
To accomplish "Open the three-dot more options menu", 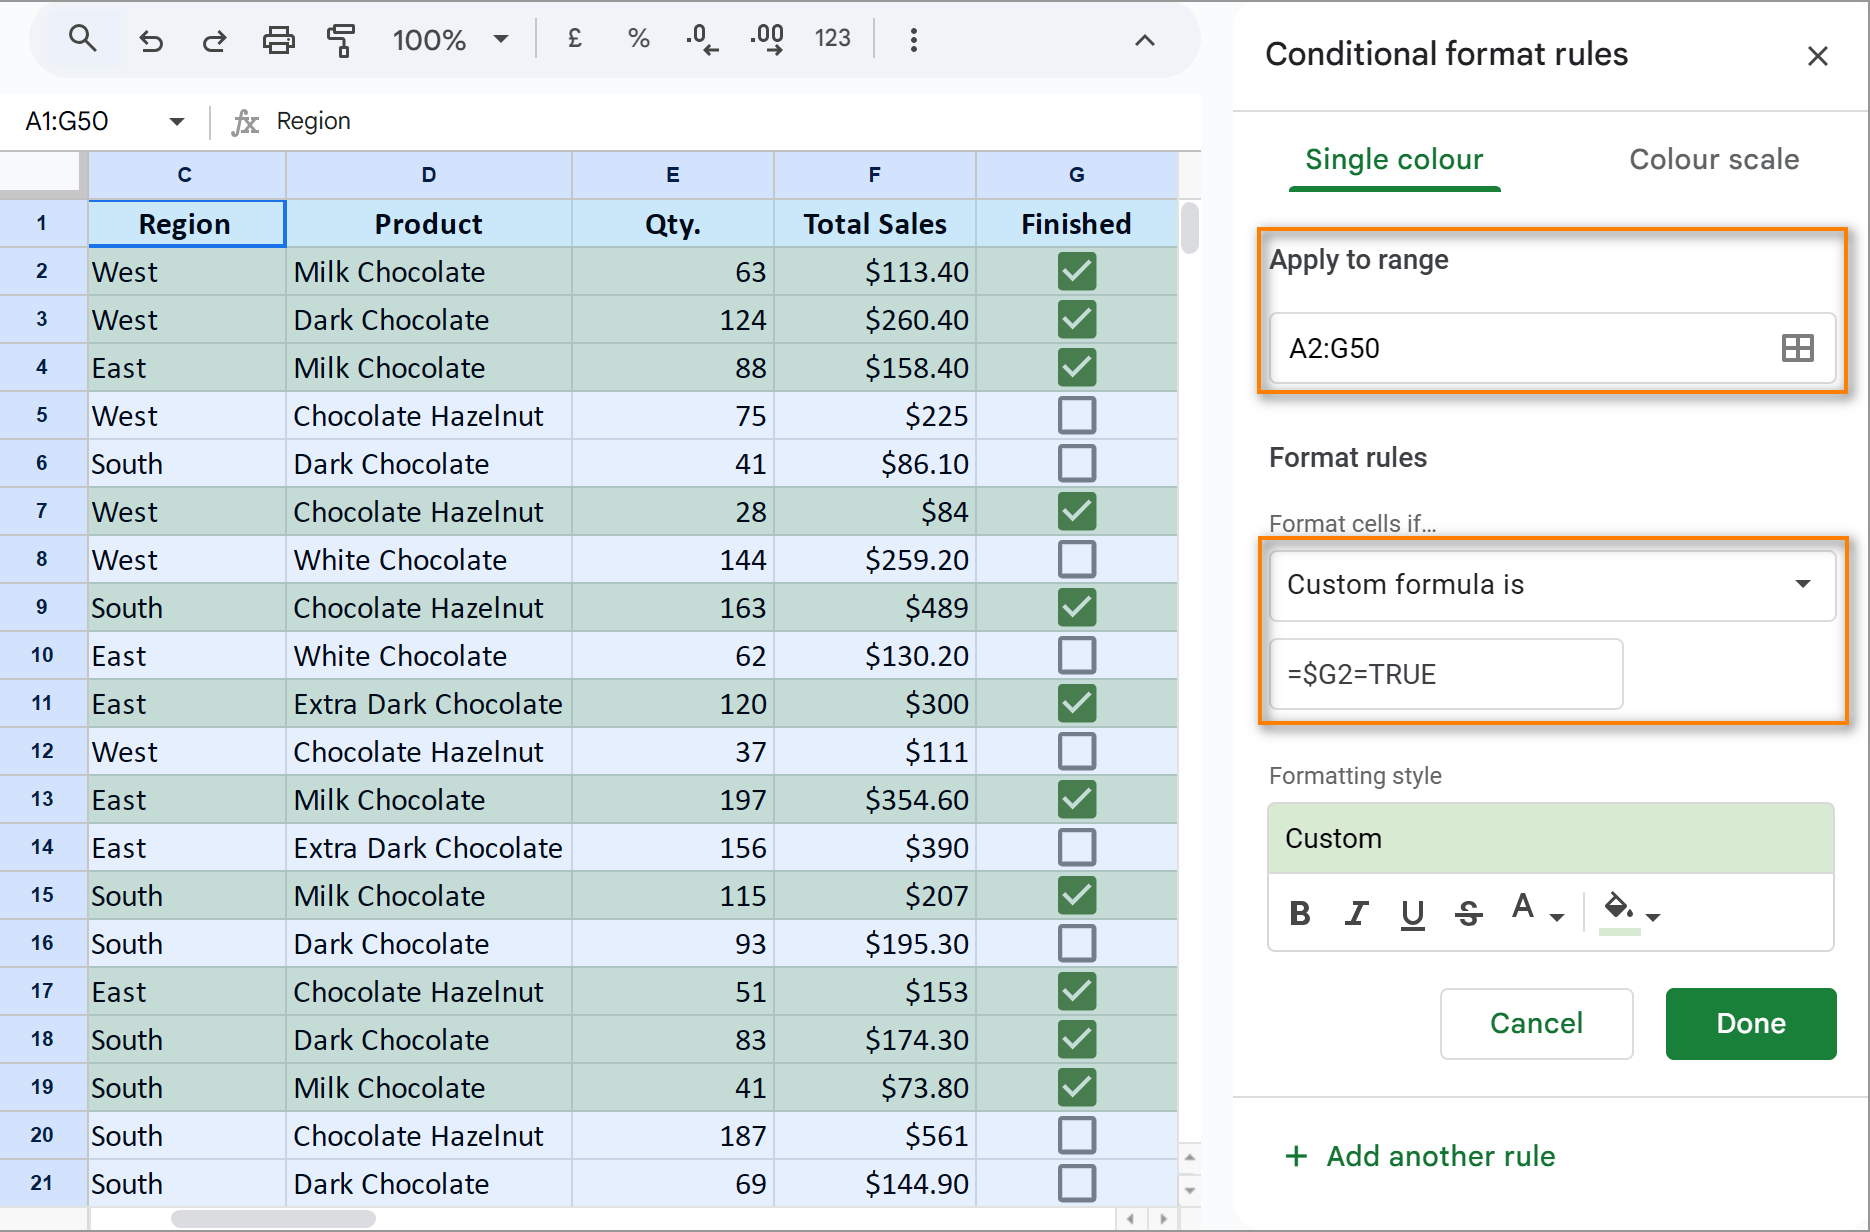I will (913, 39).
